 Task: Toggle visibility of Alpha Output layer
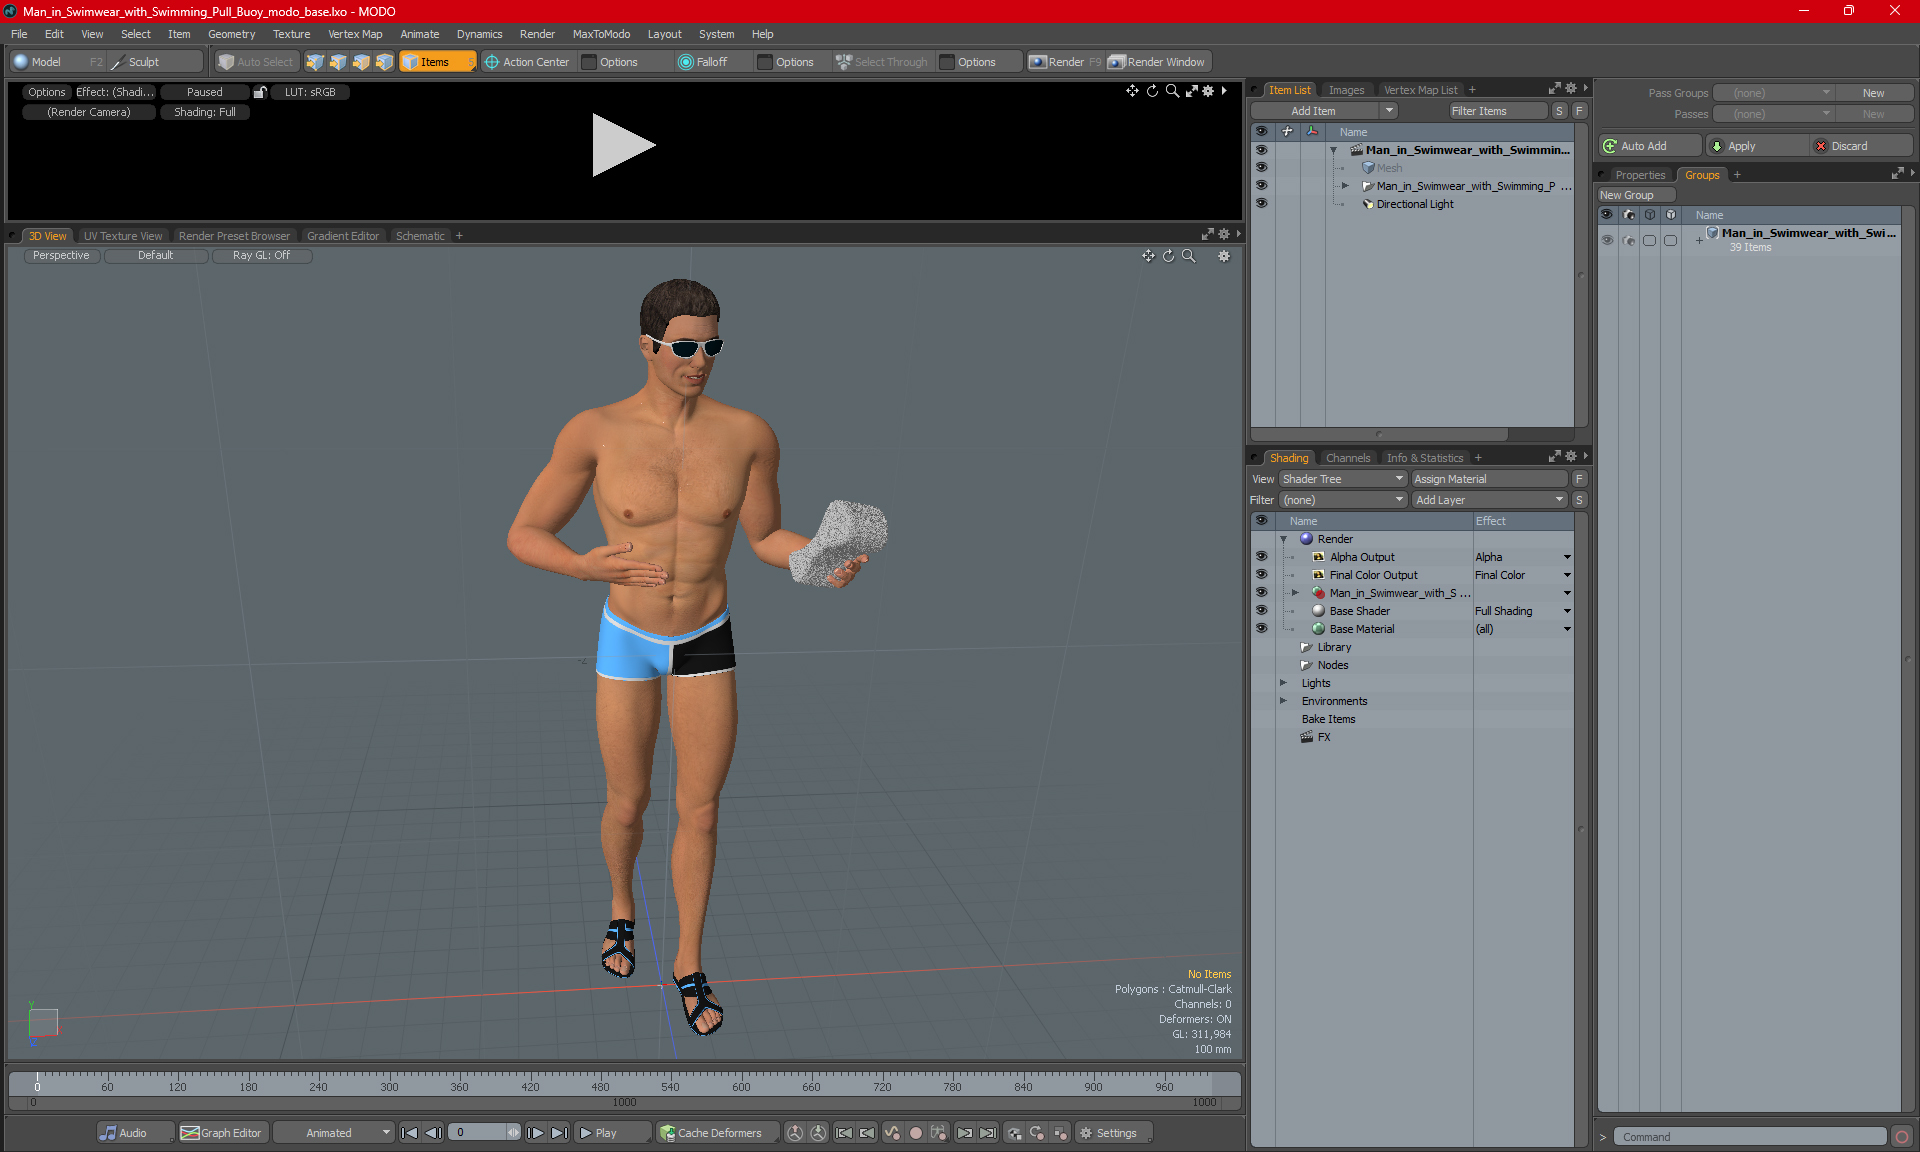pos(1261,557)
